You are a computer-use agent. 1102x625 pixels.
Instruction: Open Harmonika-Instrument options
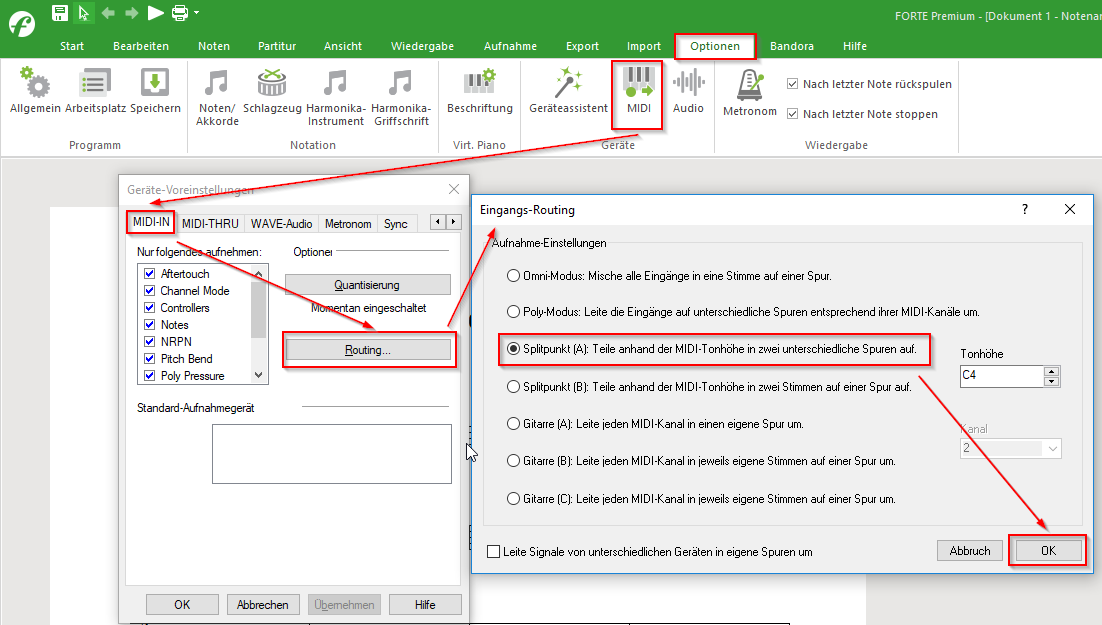coord(336,97)
